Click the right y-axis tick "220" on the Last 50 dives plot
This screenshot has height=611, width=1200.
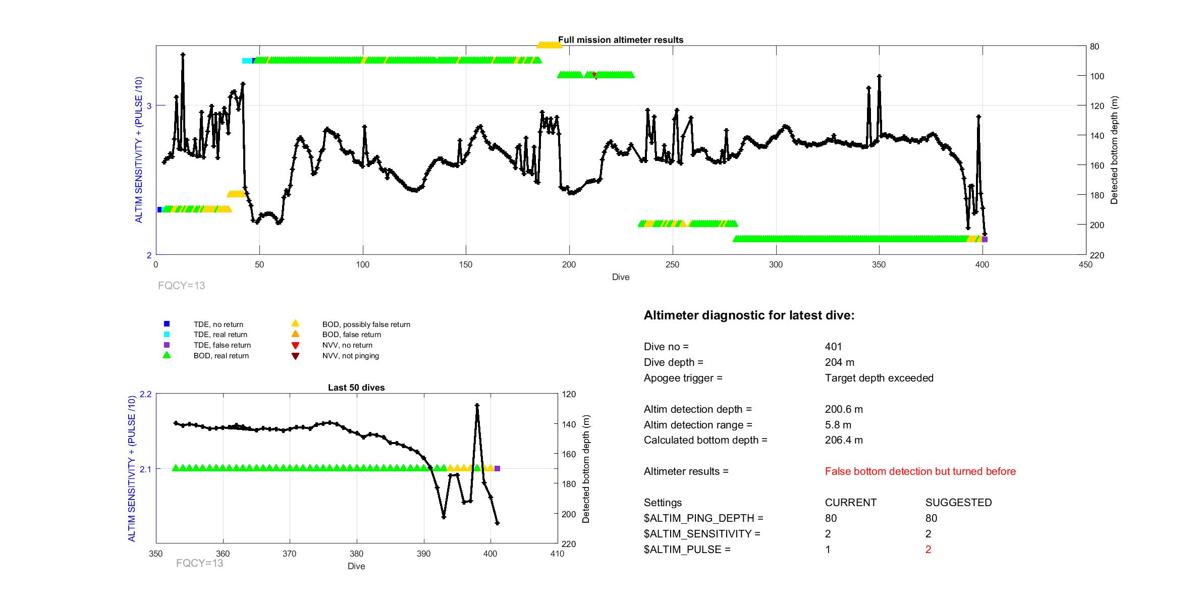571,544
